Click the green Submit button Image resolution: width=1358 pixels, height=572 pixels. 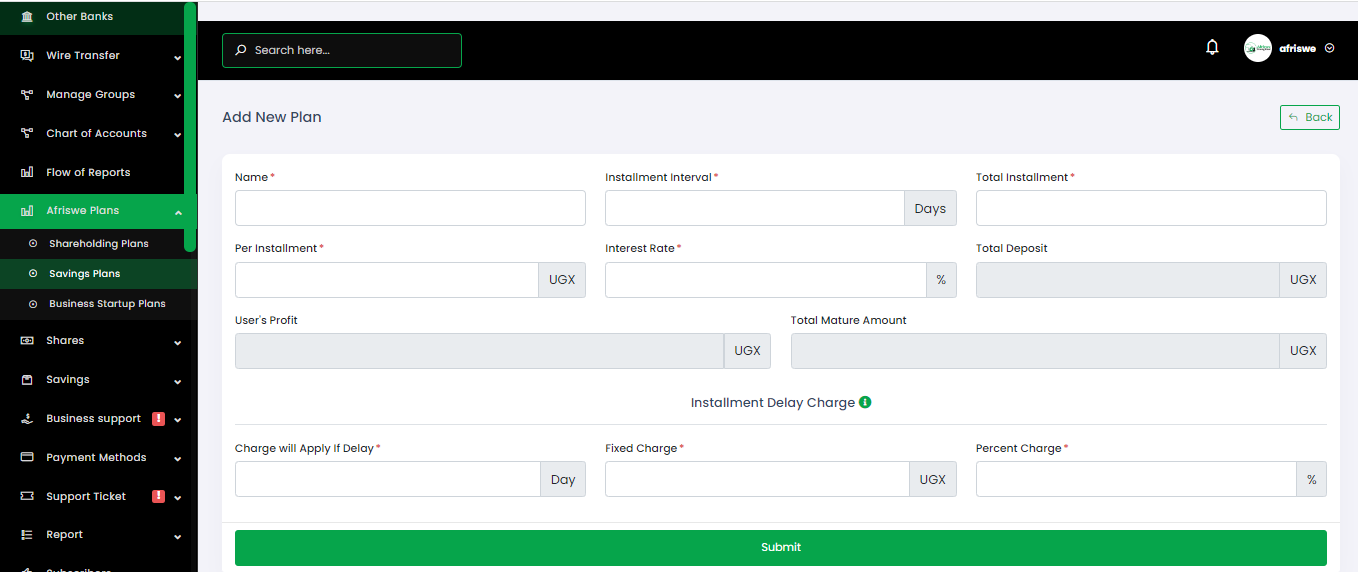tap(781, 548)
